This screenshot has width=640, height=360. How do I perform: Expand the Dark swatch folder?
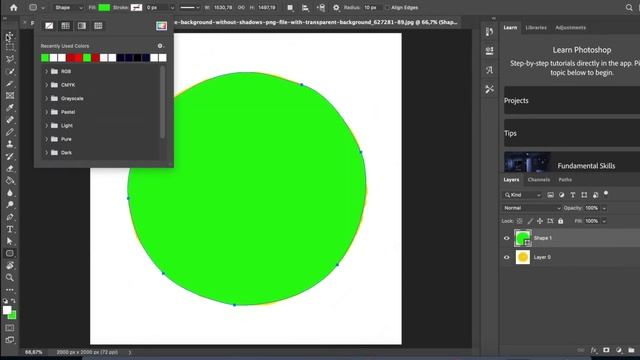pos(46,152)
